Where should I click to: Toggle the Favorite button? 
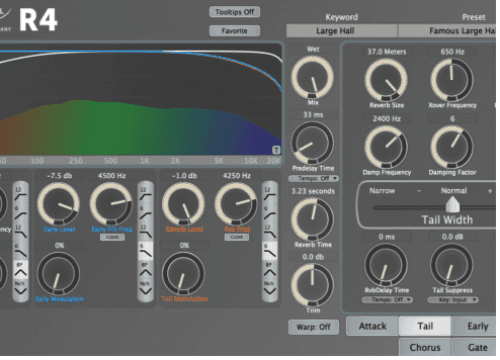click(x=235, y=31)
